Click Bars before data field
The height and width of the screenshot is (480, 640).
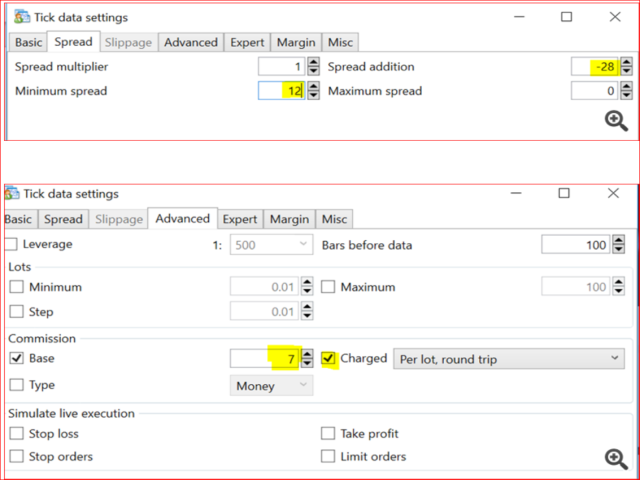click(576, 244)
